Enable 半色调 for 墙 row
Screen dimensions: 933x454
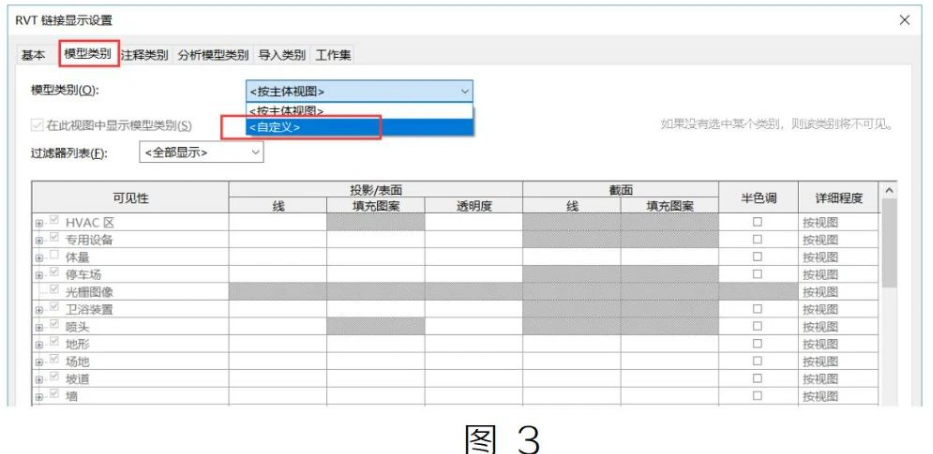click(757, 395)
